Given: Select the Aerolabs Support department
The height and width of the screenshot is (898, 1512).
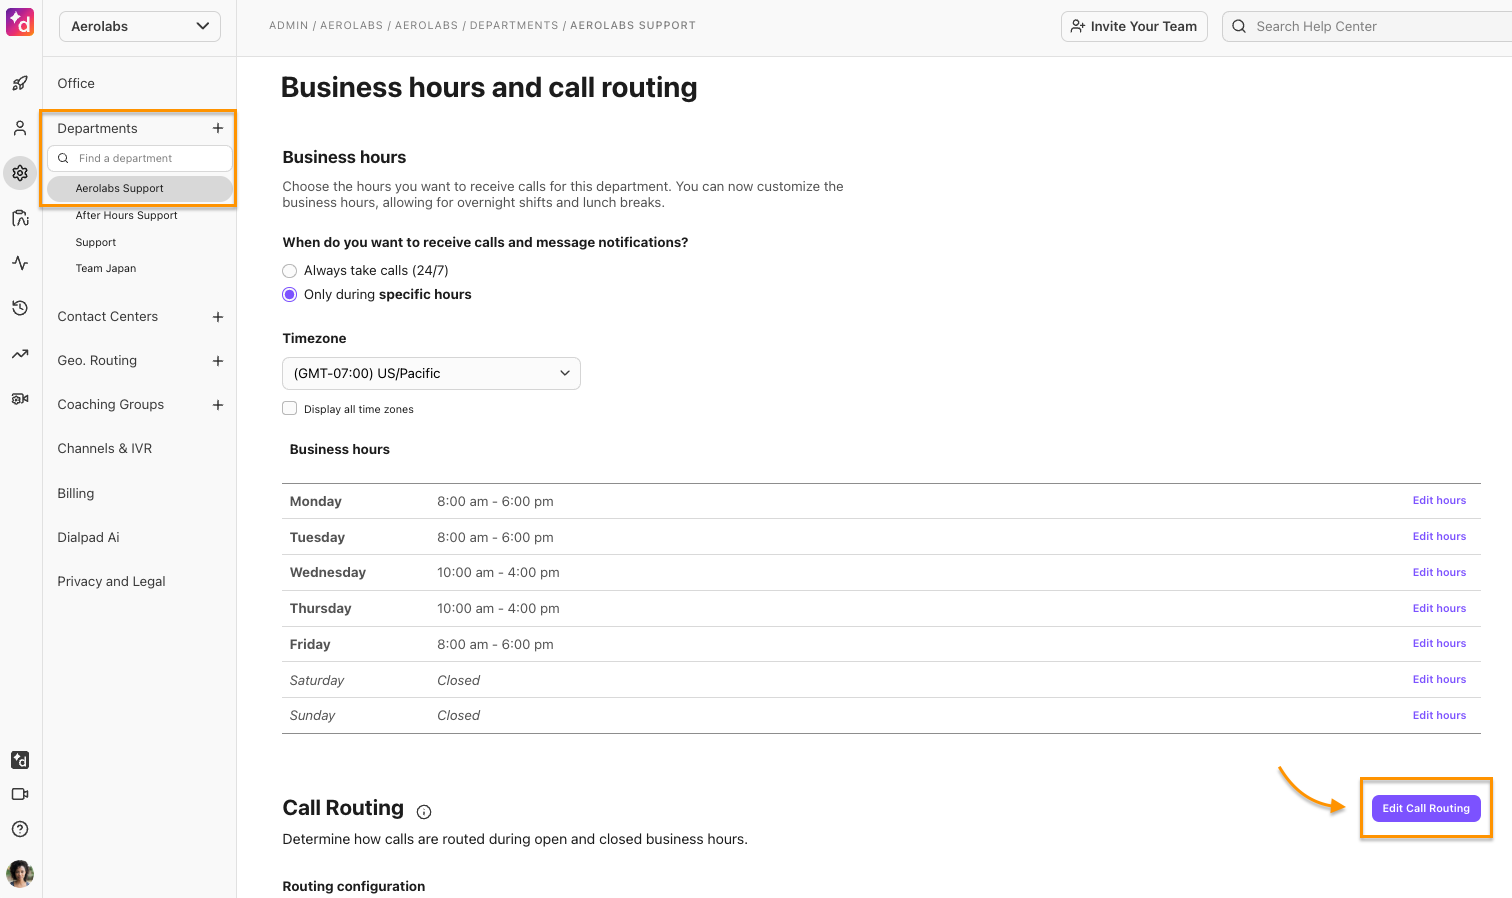Looking at the screenshot, I should point(140,188).
